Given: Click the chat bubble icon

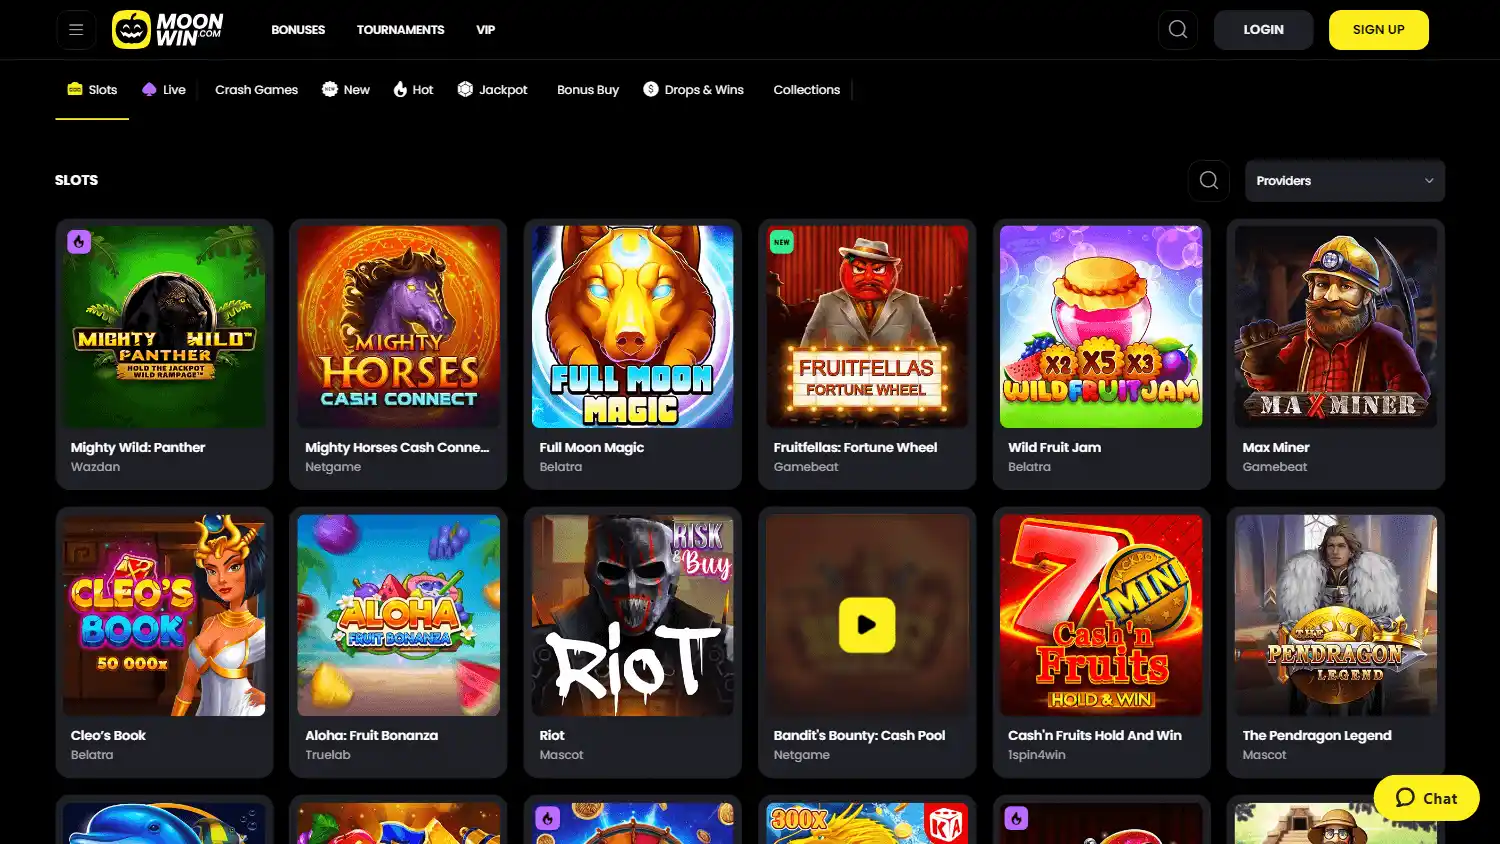Looking at the screenshot, I should tap(1405, 798).
